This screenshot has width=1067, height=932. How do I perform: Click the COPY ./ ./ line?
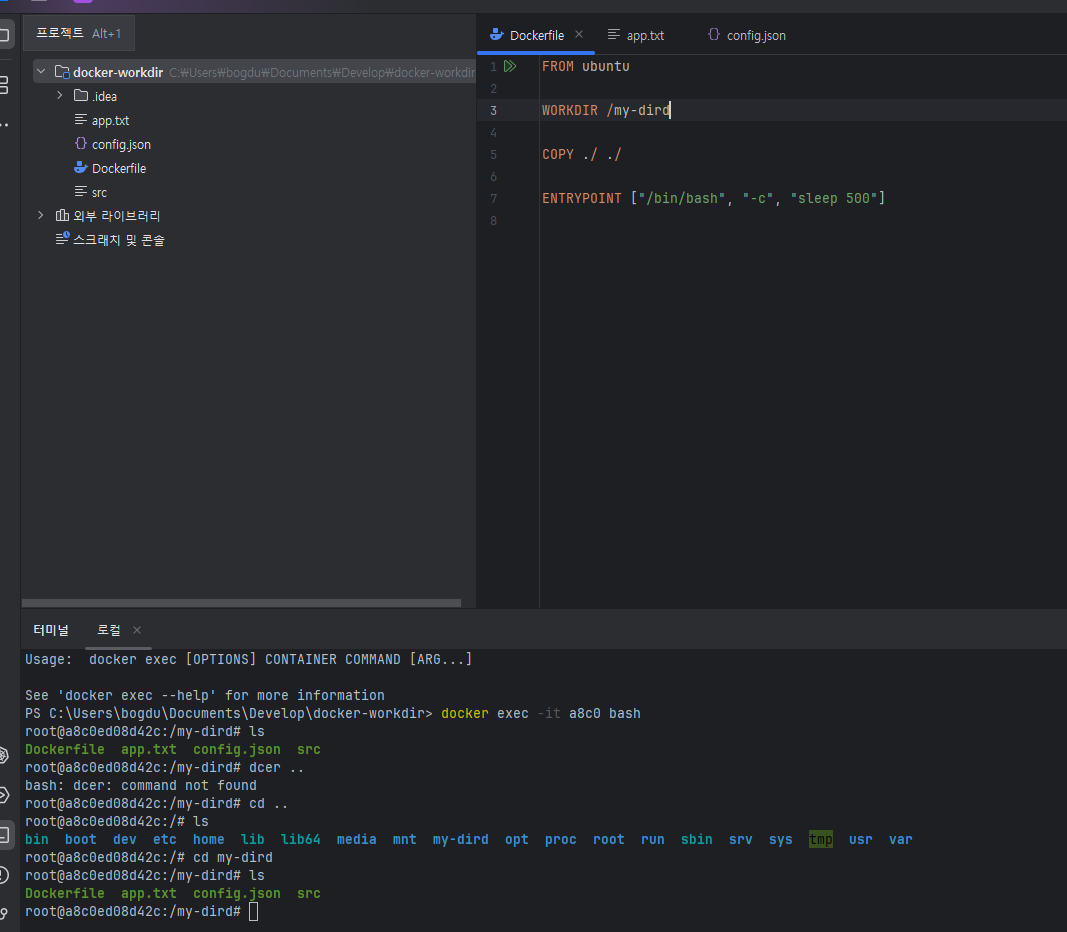point(581,154)
